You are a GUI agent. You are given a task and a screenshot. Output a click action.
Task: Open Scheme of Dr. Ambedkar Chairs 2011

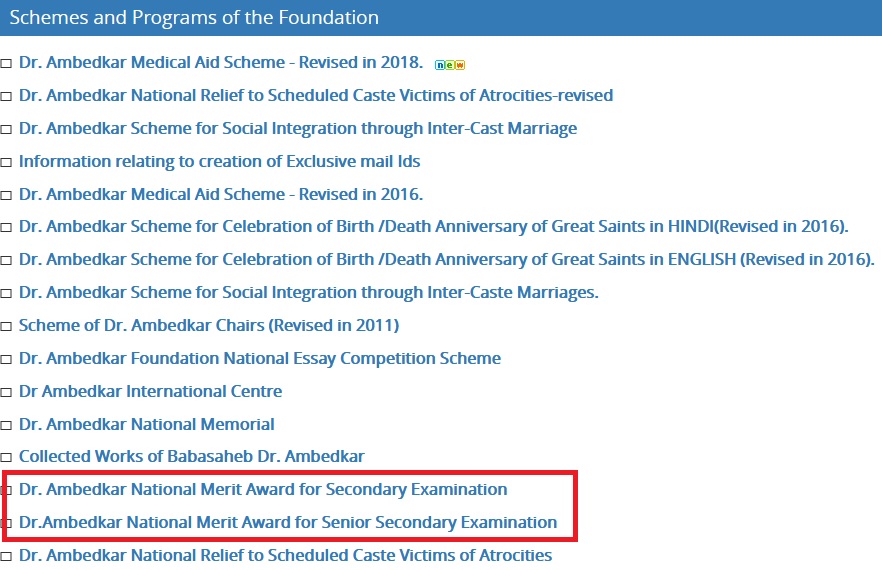(x=209, y=326)
